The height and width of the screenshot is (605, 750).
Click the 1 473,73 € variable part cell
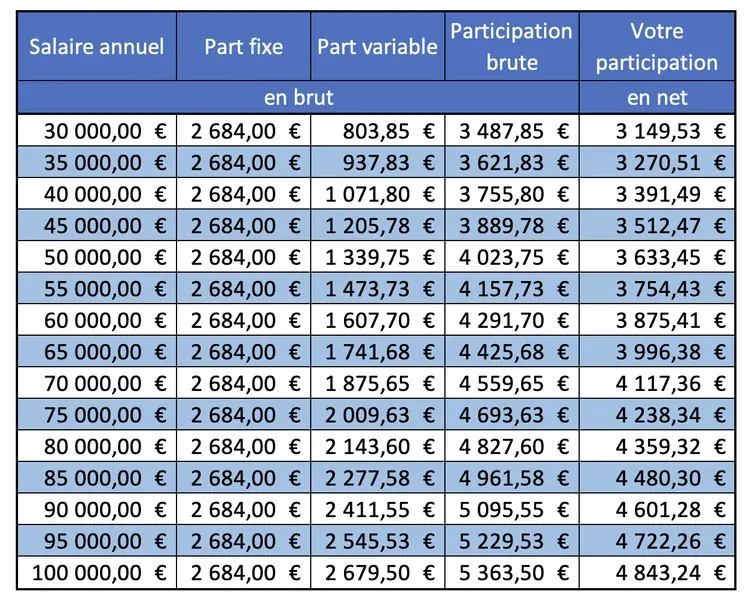tap(377, 289)
